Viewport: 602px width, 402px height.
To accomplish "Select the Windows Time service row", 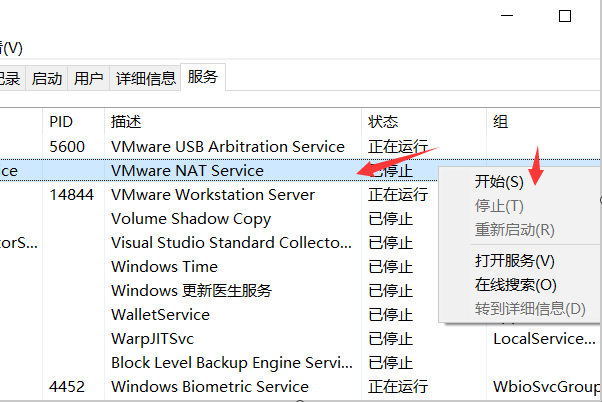I will pos(219,267).
